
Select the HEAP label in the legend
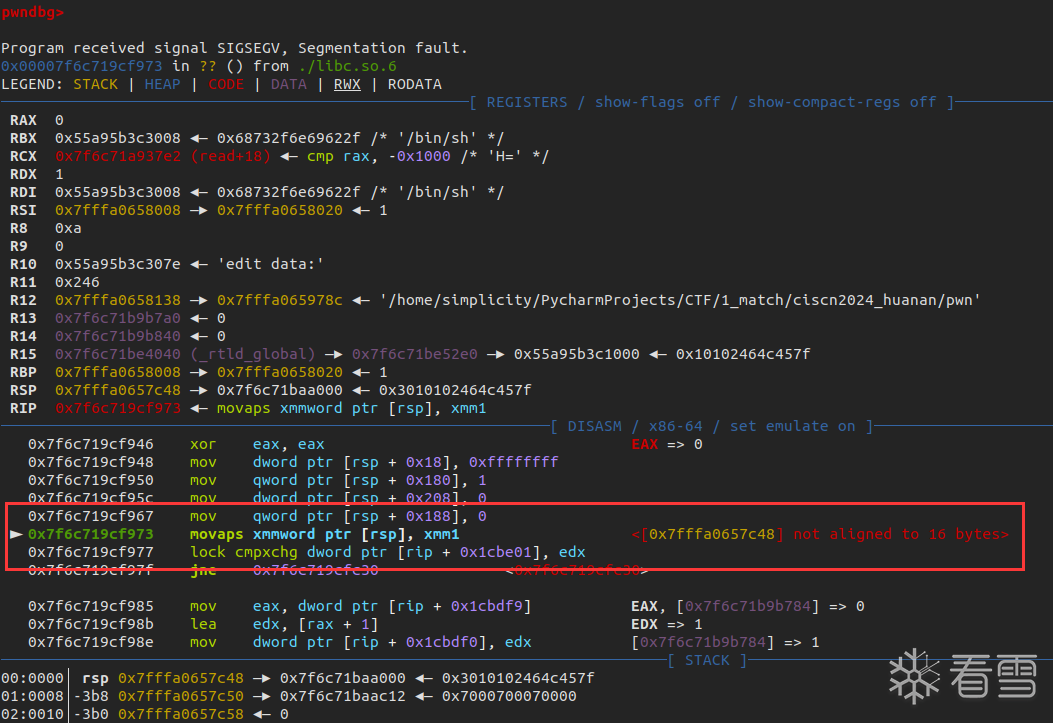coord(163,84)
